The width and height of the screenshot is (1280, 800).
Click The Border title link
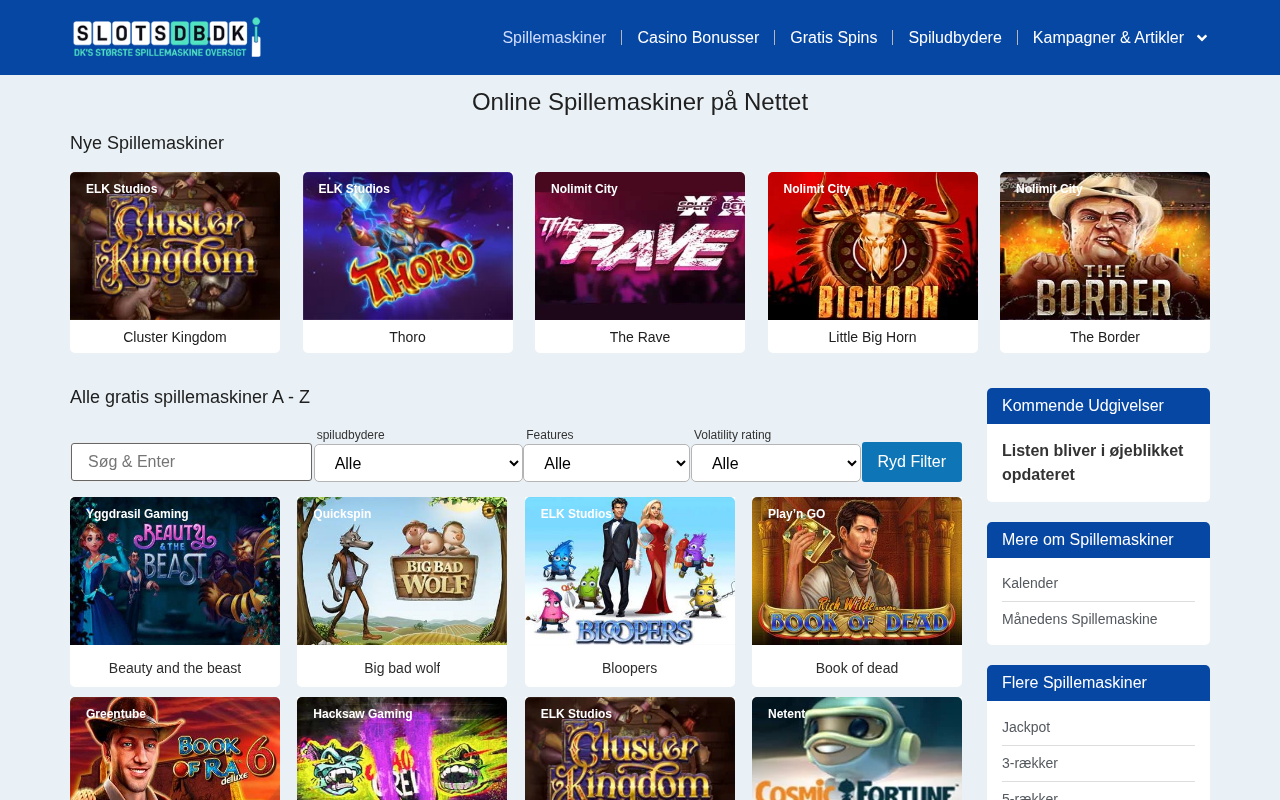[1105, 337]
